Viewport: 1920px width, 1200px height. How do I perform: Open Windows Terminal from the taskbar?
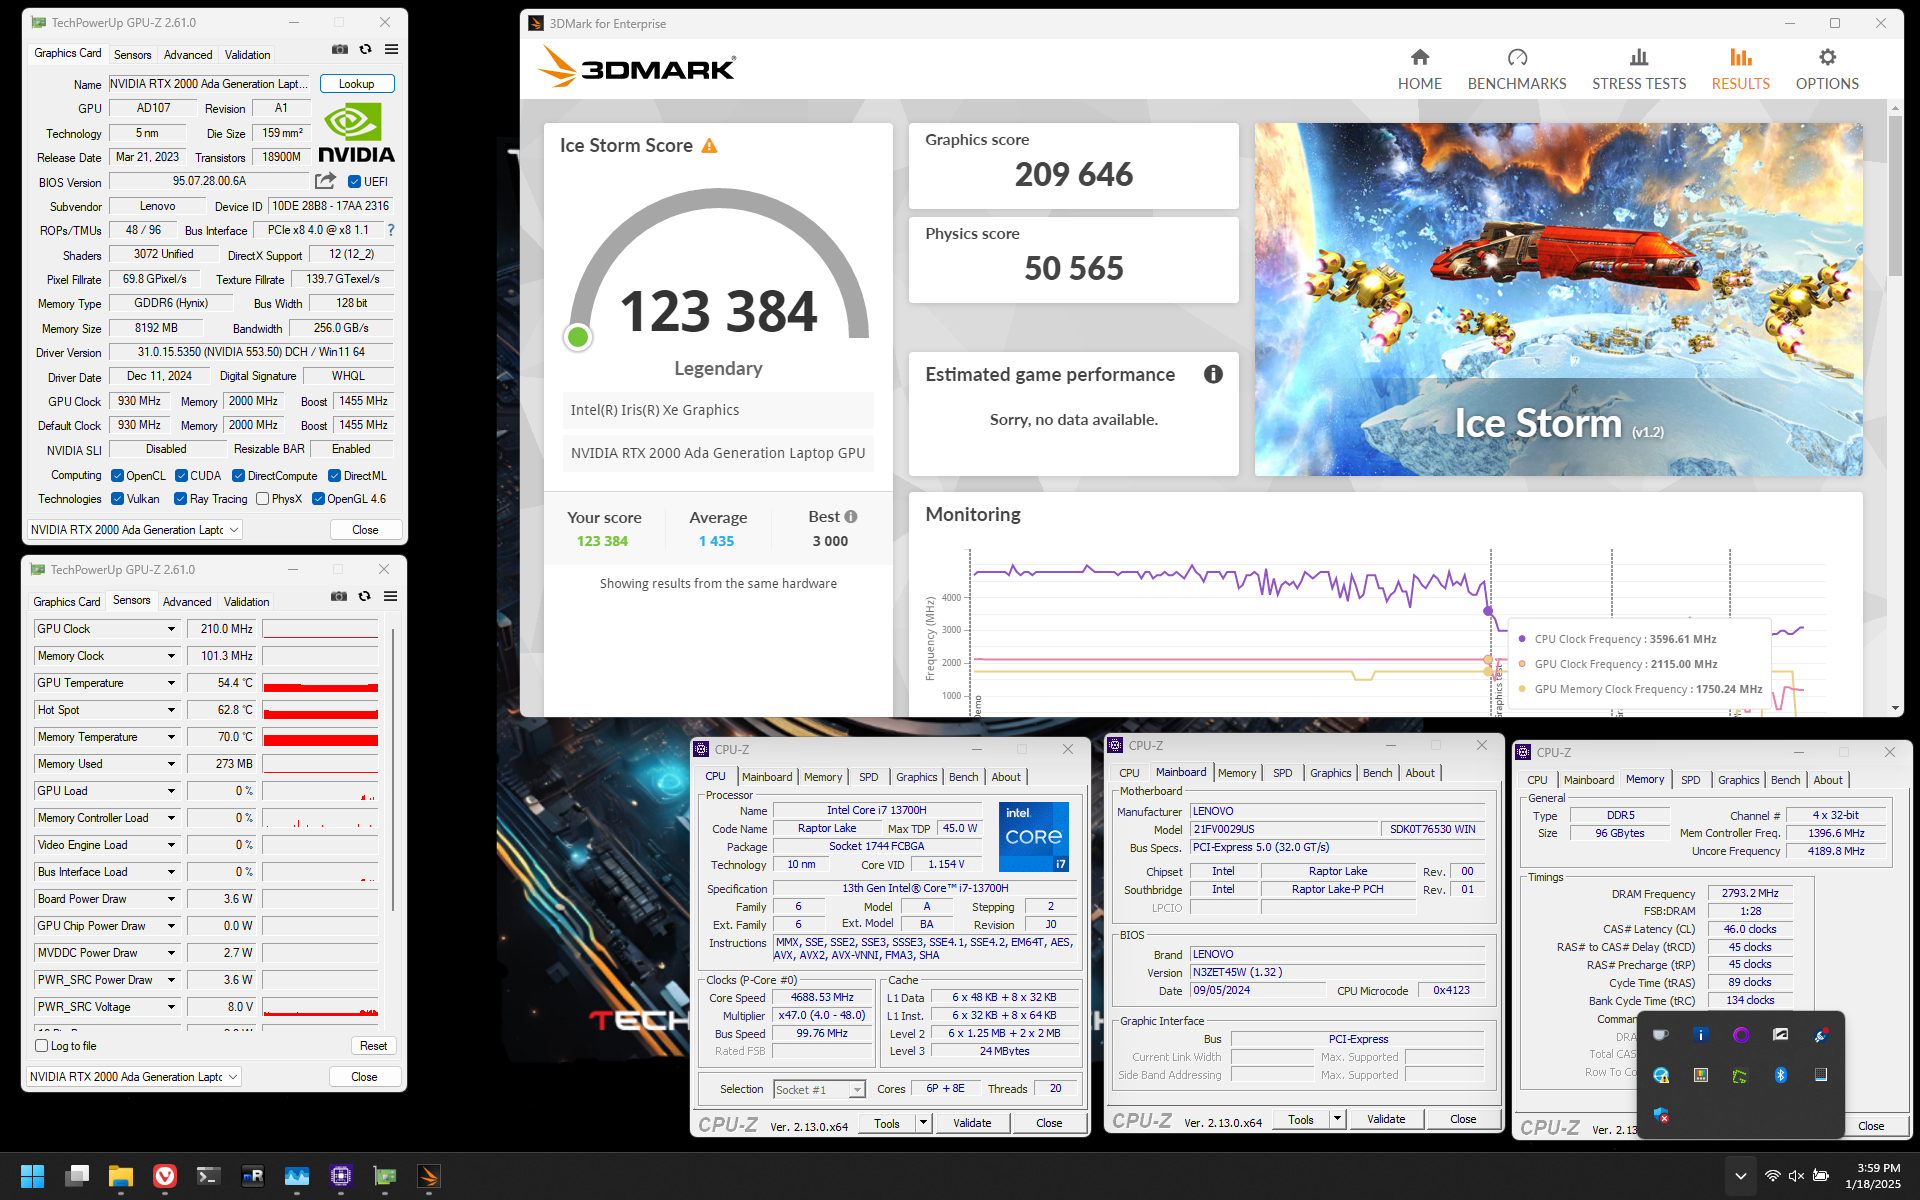click(208, 1176)
